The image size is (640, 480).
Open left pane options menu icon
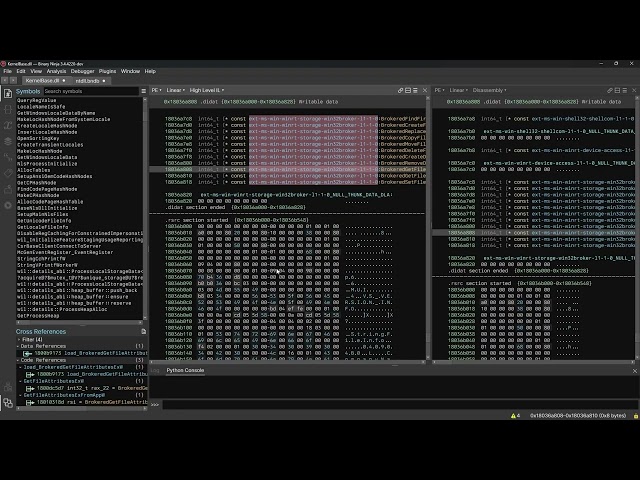(x=415, y=90)
